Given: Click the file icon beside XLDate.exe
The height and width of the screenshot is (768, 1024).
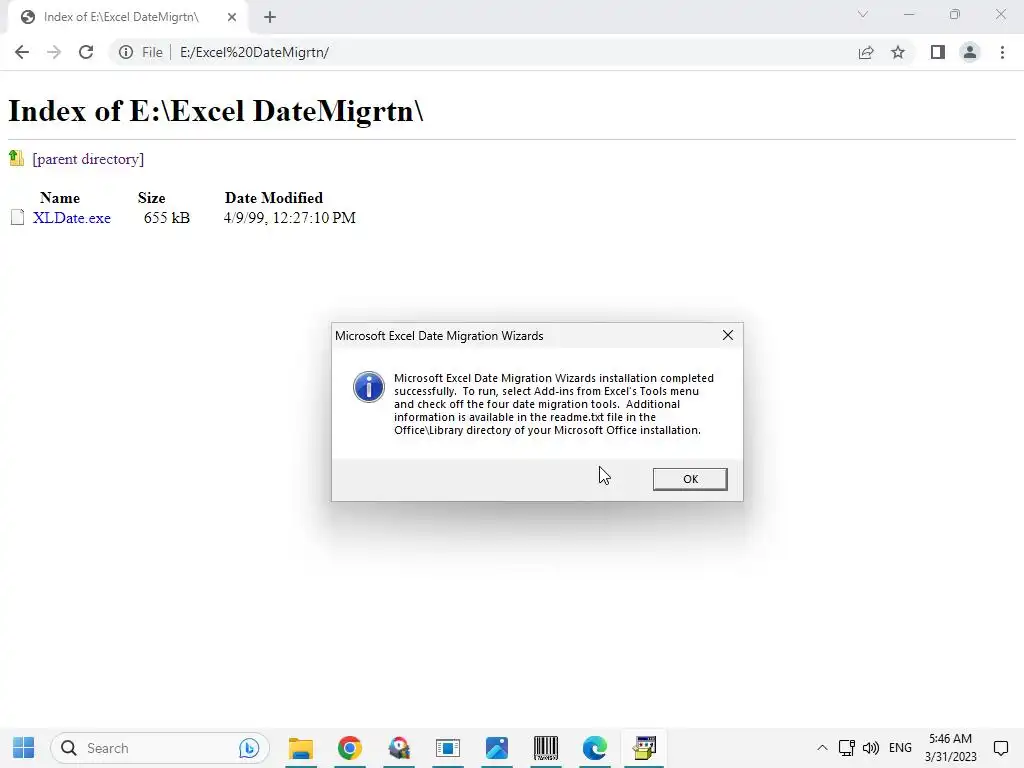Looking at the screenshot, I should [18, 217].
